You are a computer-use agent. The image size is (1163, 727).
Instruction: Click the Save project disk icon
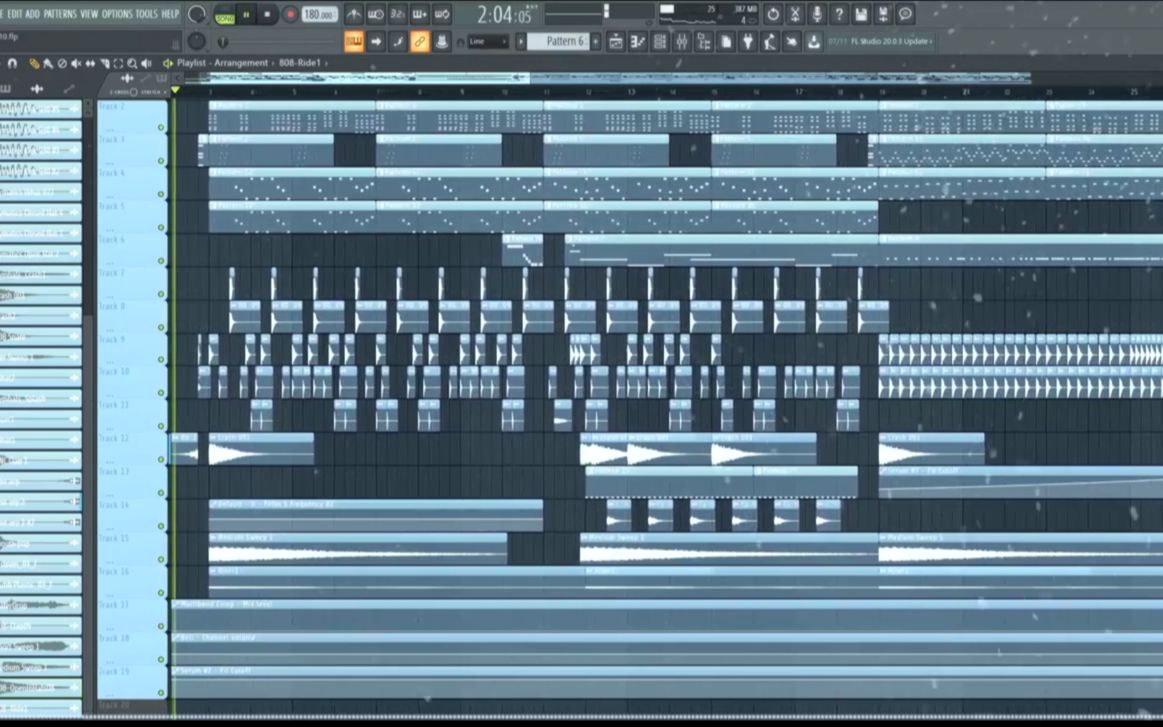[862, 14]
